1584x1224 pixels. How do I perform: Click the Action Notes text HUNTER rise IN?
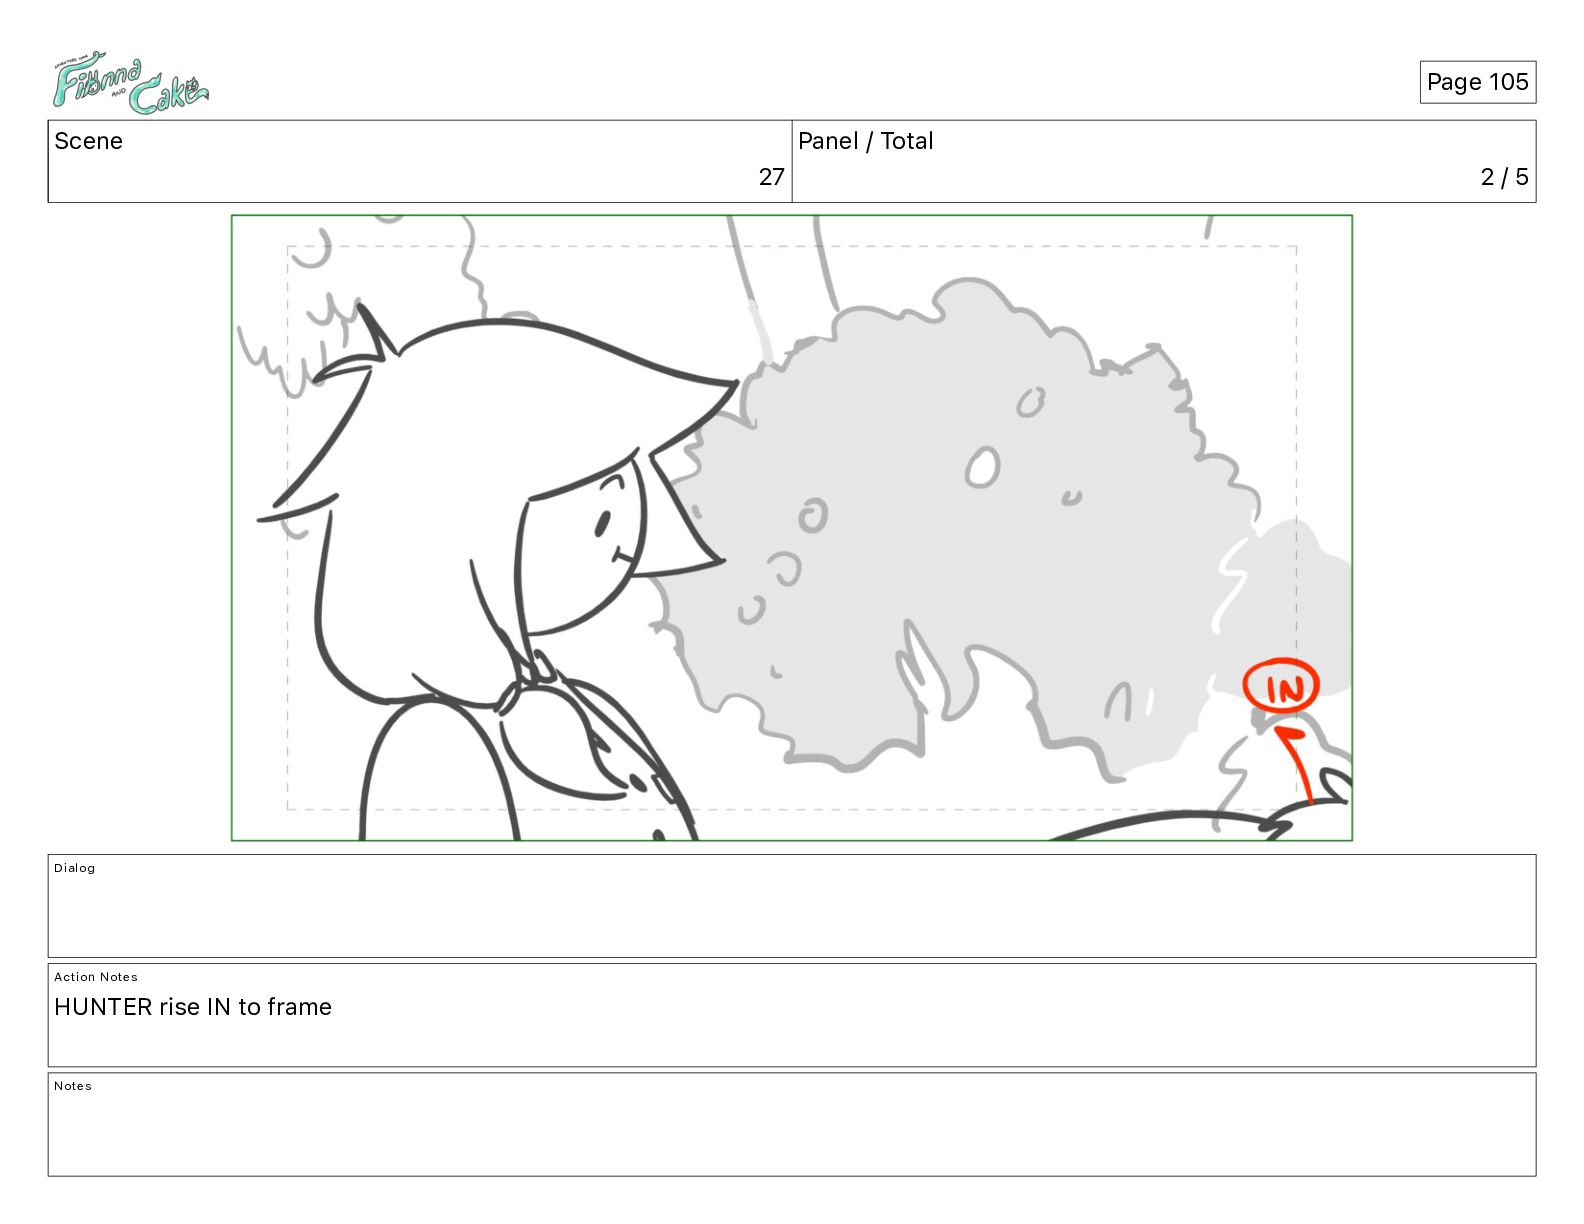point(193,1007)
